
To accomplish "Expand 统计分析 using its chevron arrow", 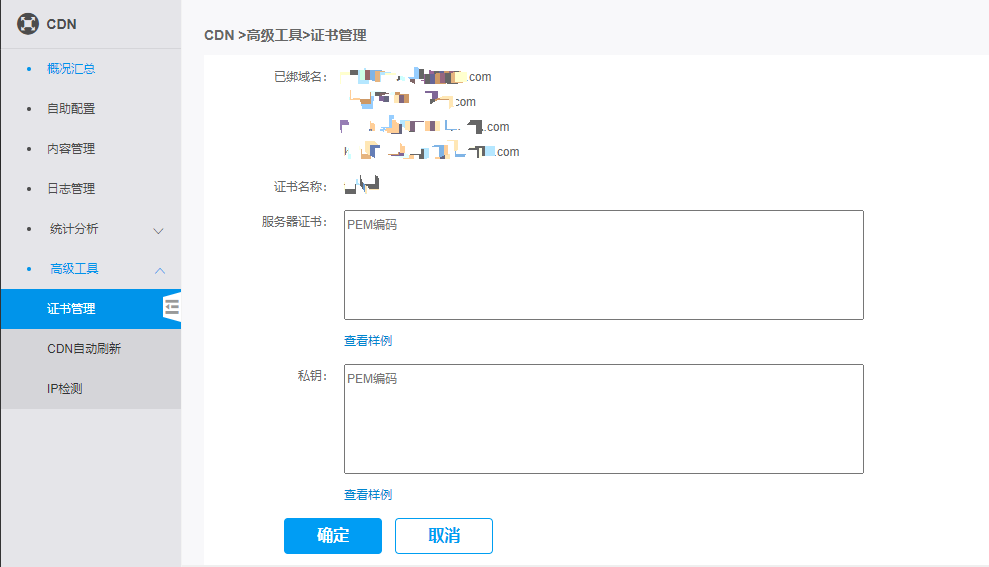I will pyautogui.click(x=158, y=230).
